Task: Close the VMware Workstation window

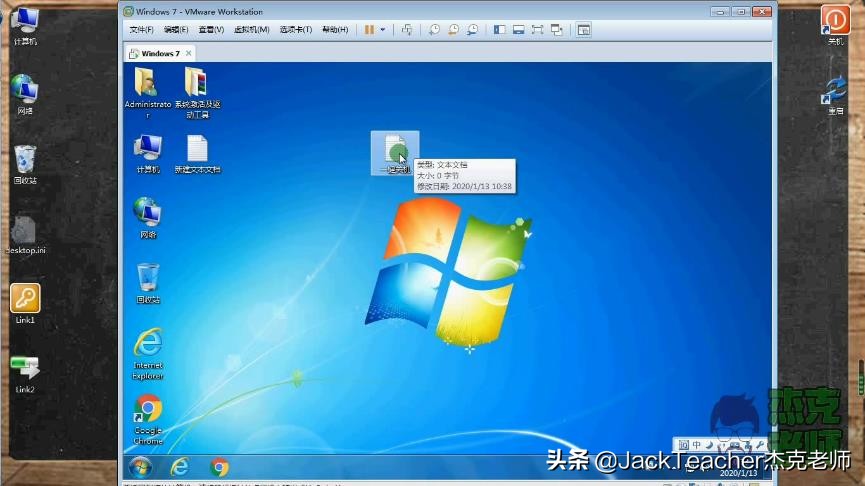Action: [x=762, y=12]
